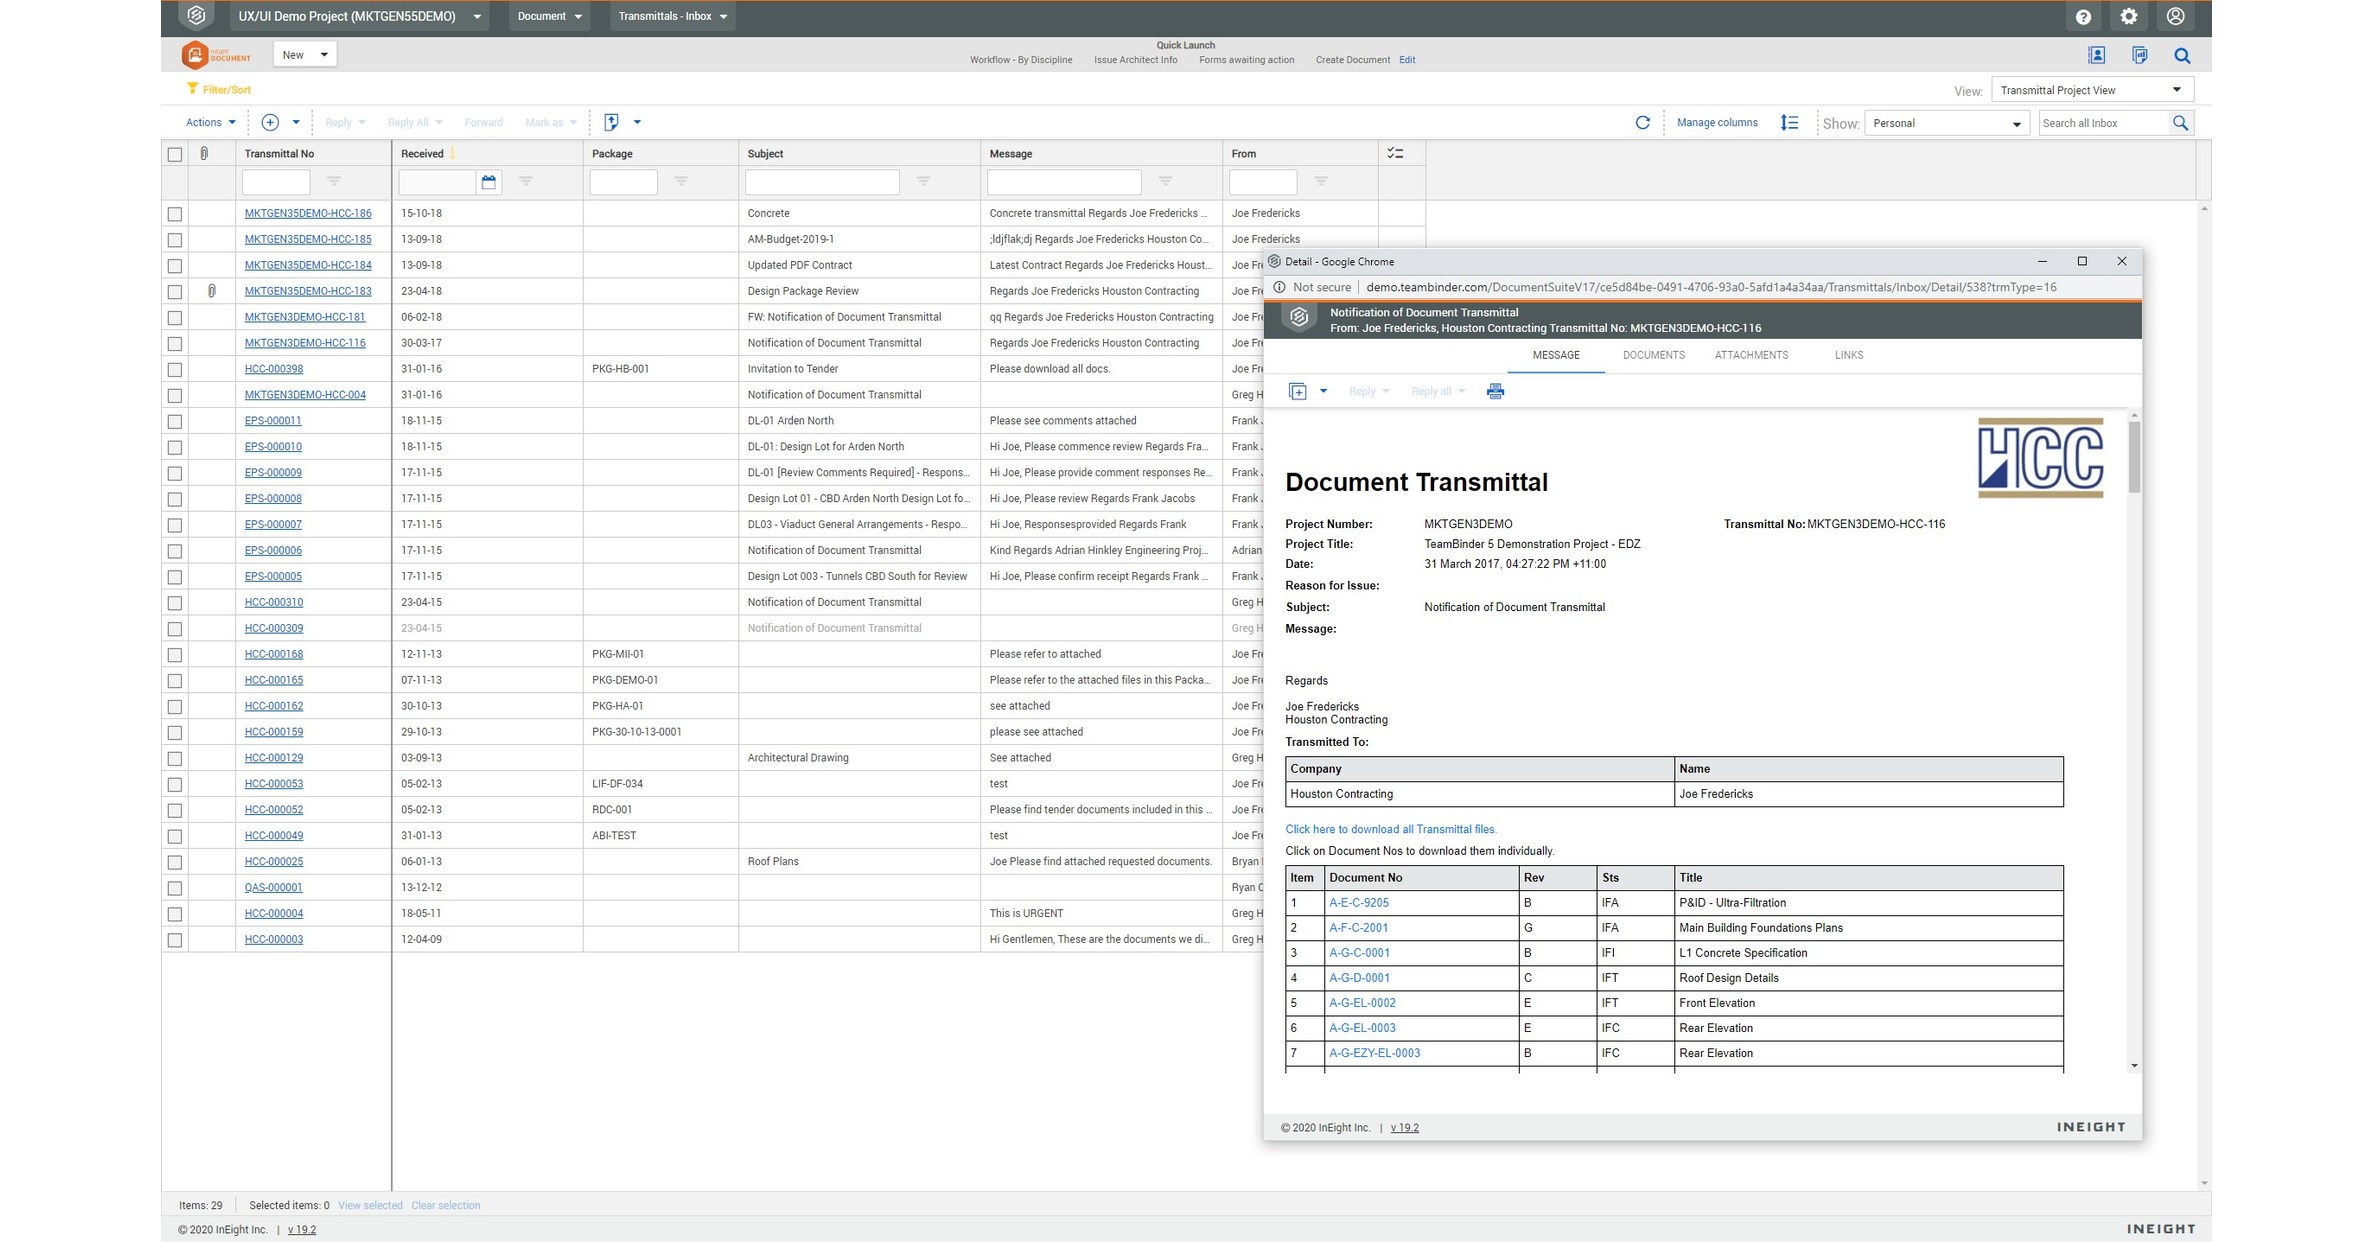
Task: Print the document transmittal detail
Action: click(1495, 391)
